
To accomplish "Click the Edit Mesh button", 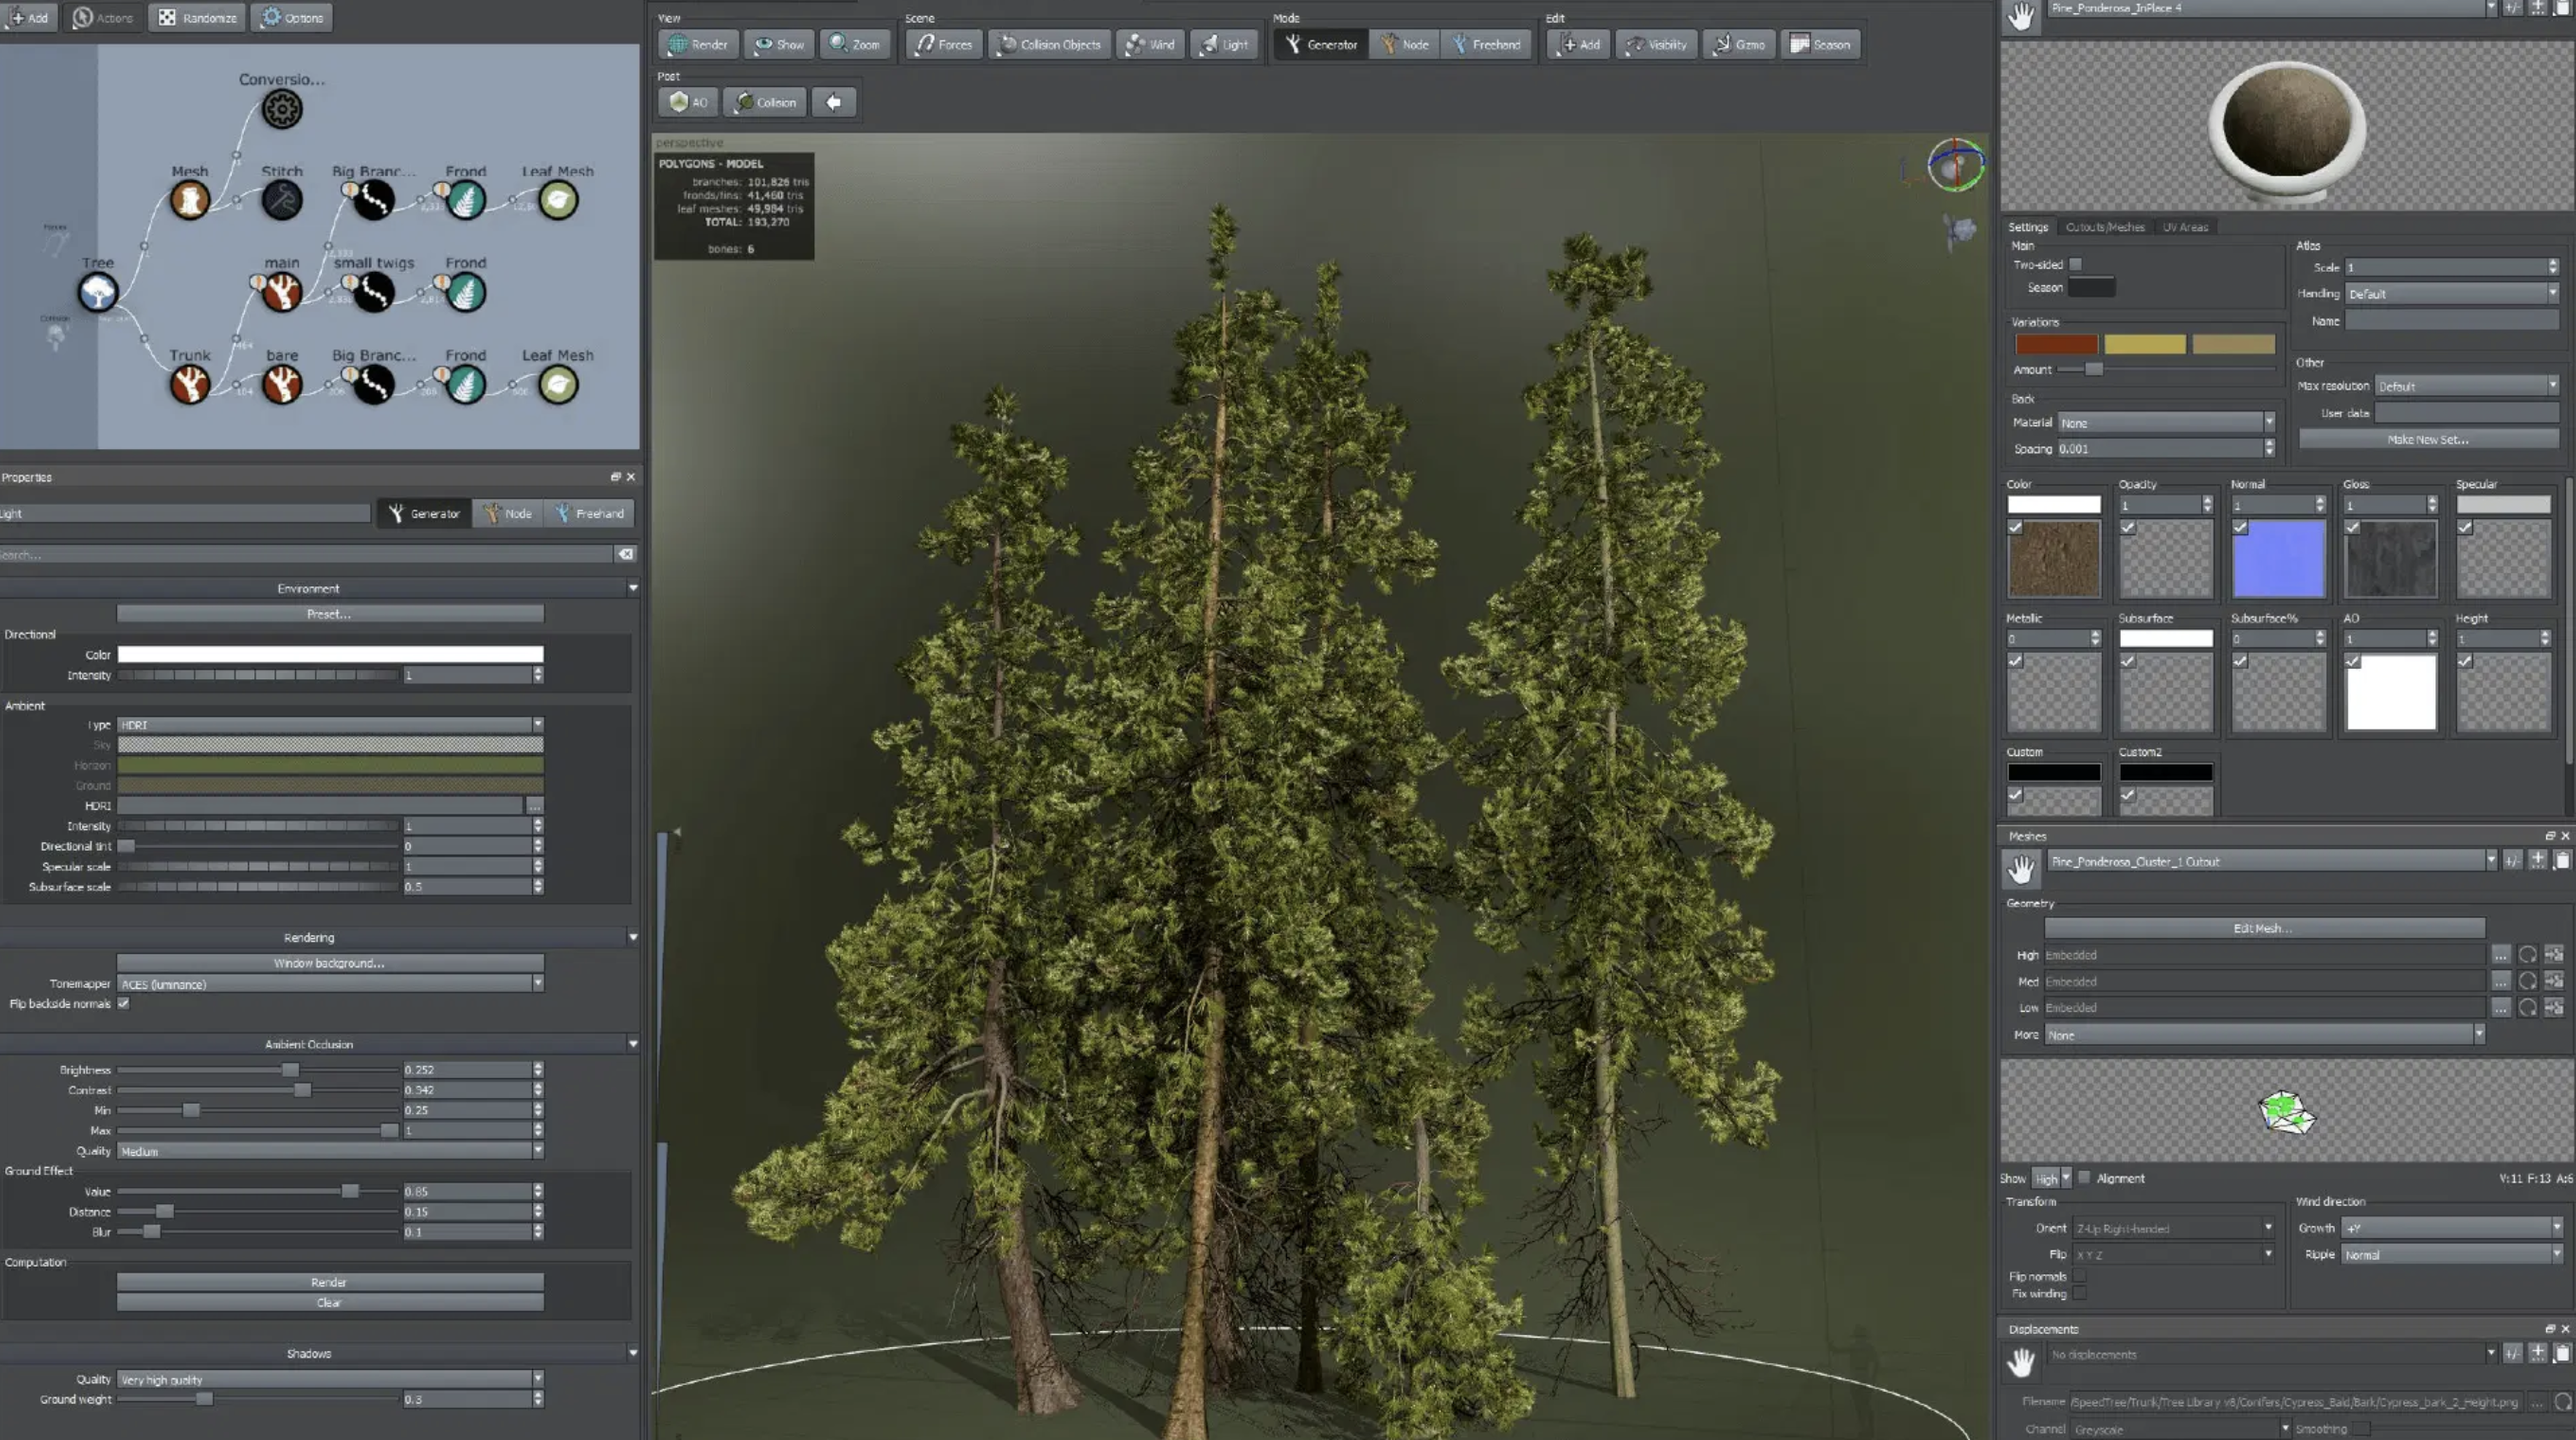I will coord(2264,928).
